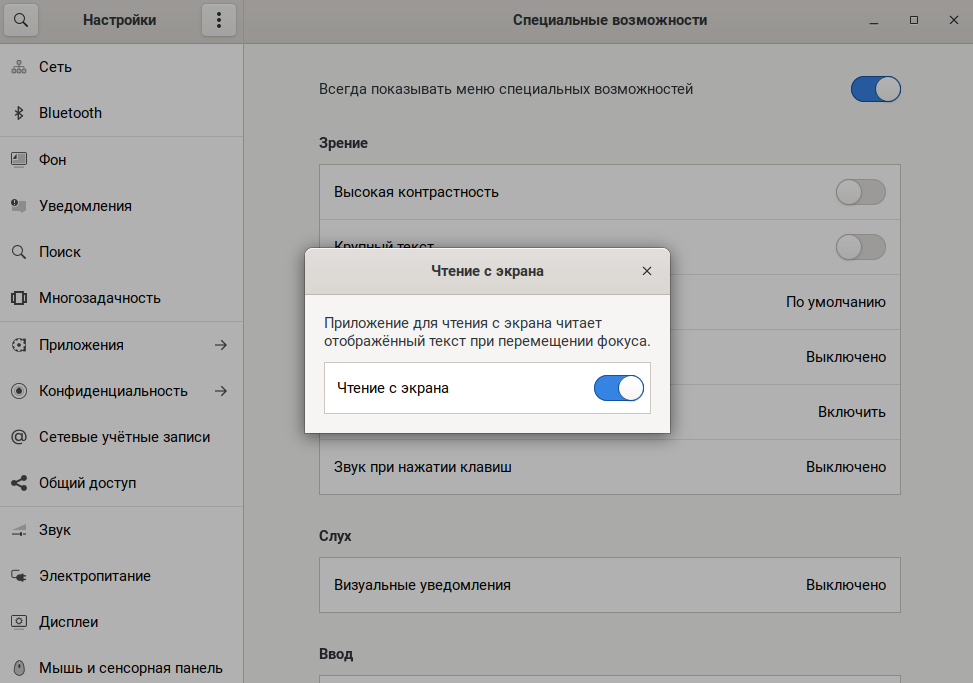The width and height of the screenshot is (973, 683).
Task: Expand Приложения submenu arrow
Action: [221, 345]
